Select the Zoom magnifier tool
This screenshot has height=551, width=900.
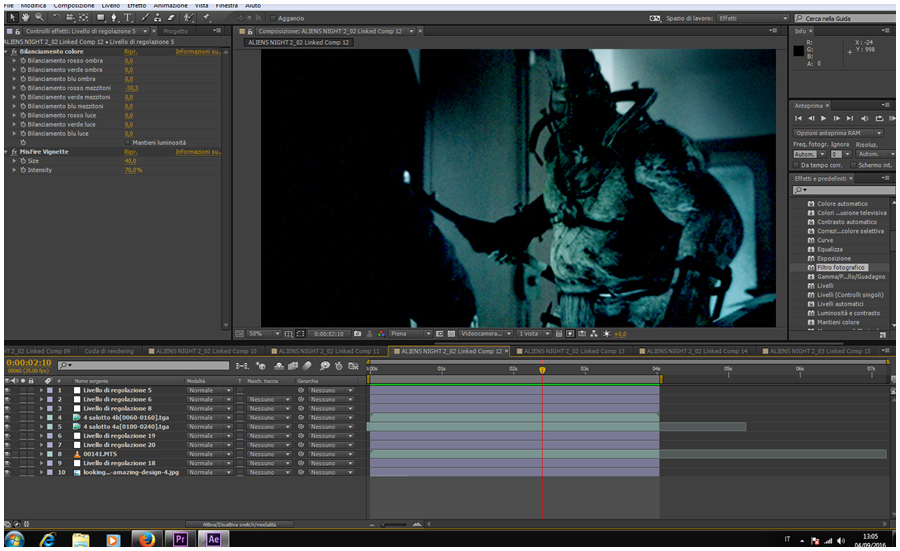coord(38,18)
